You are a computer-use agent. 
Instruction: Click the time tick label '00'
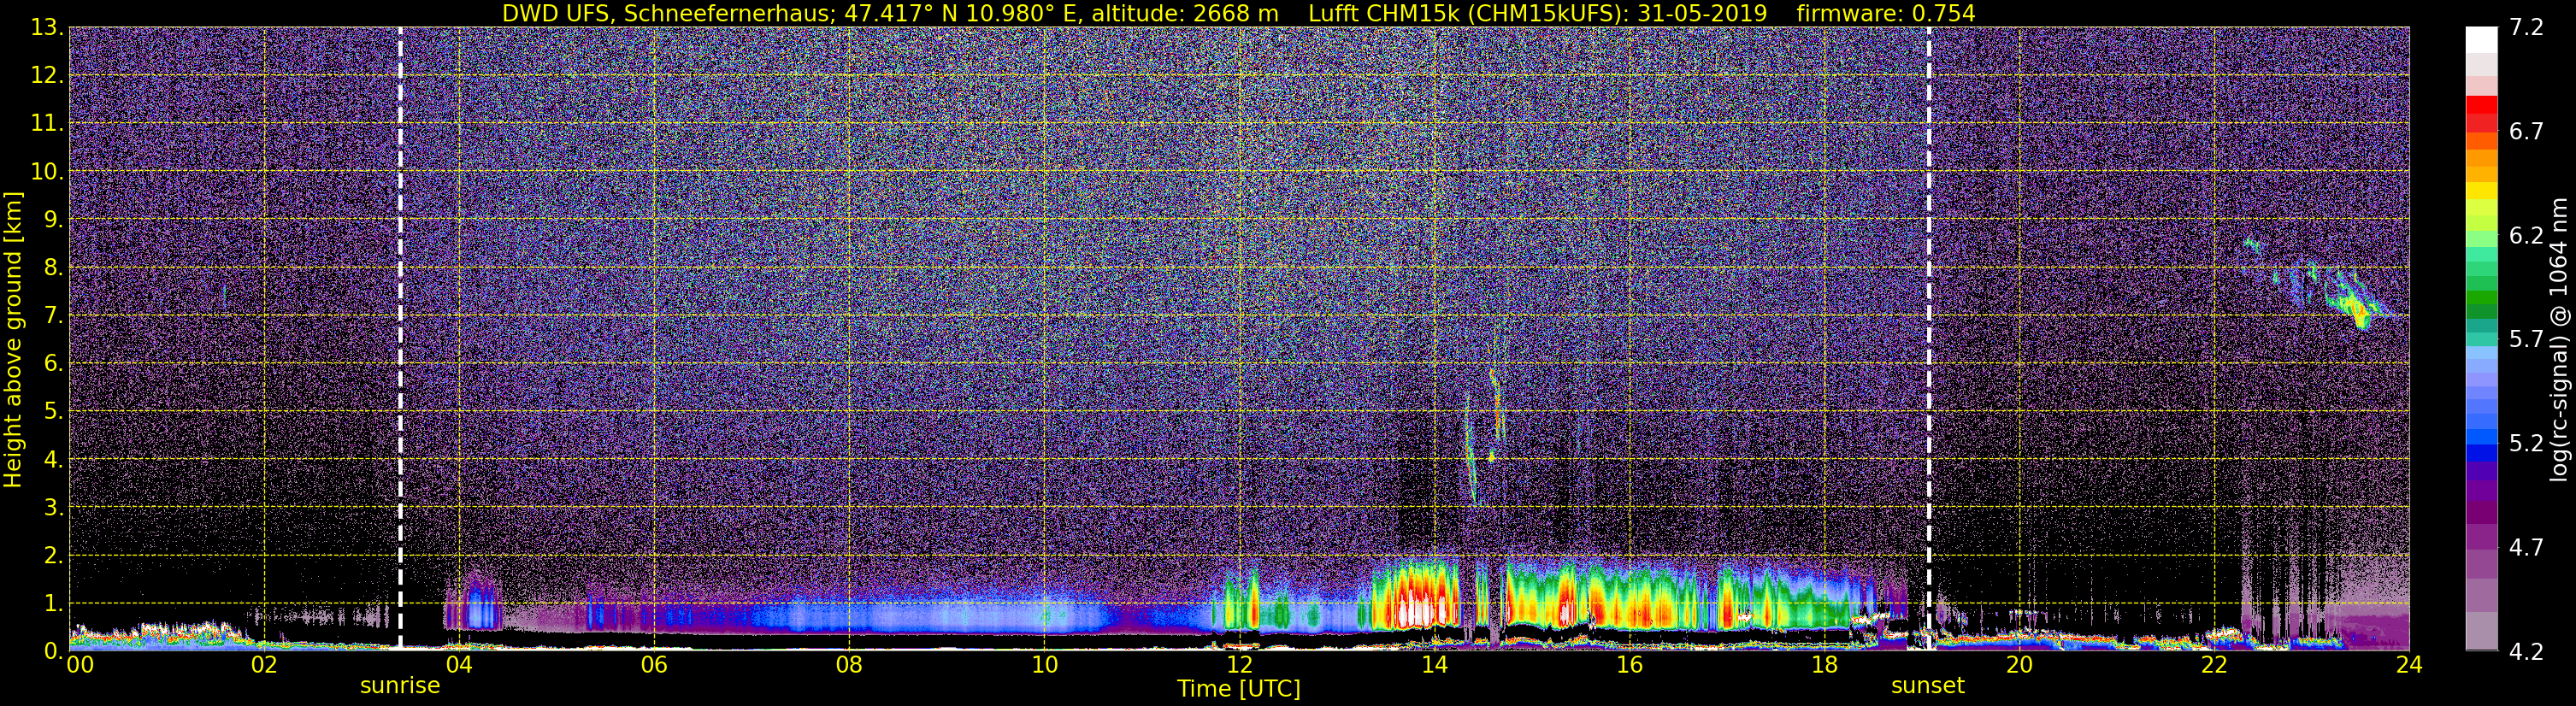coord(79,666)
